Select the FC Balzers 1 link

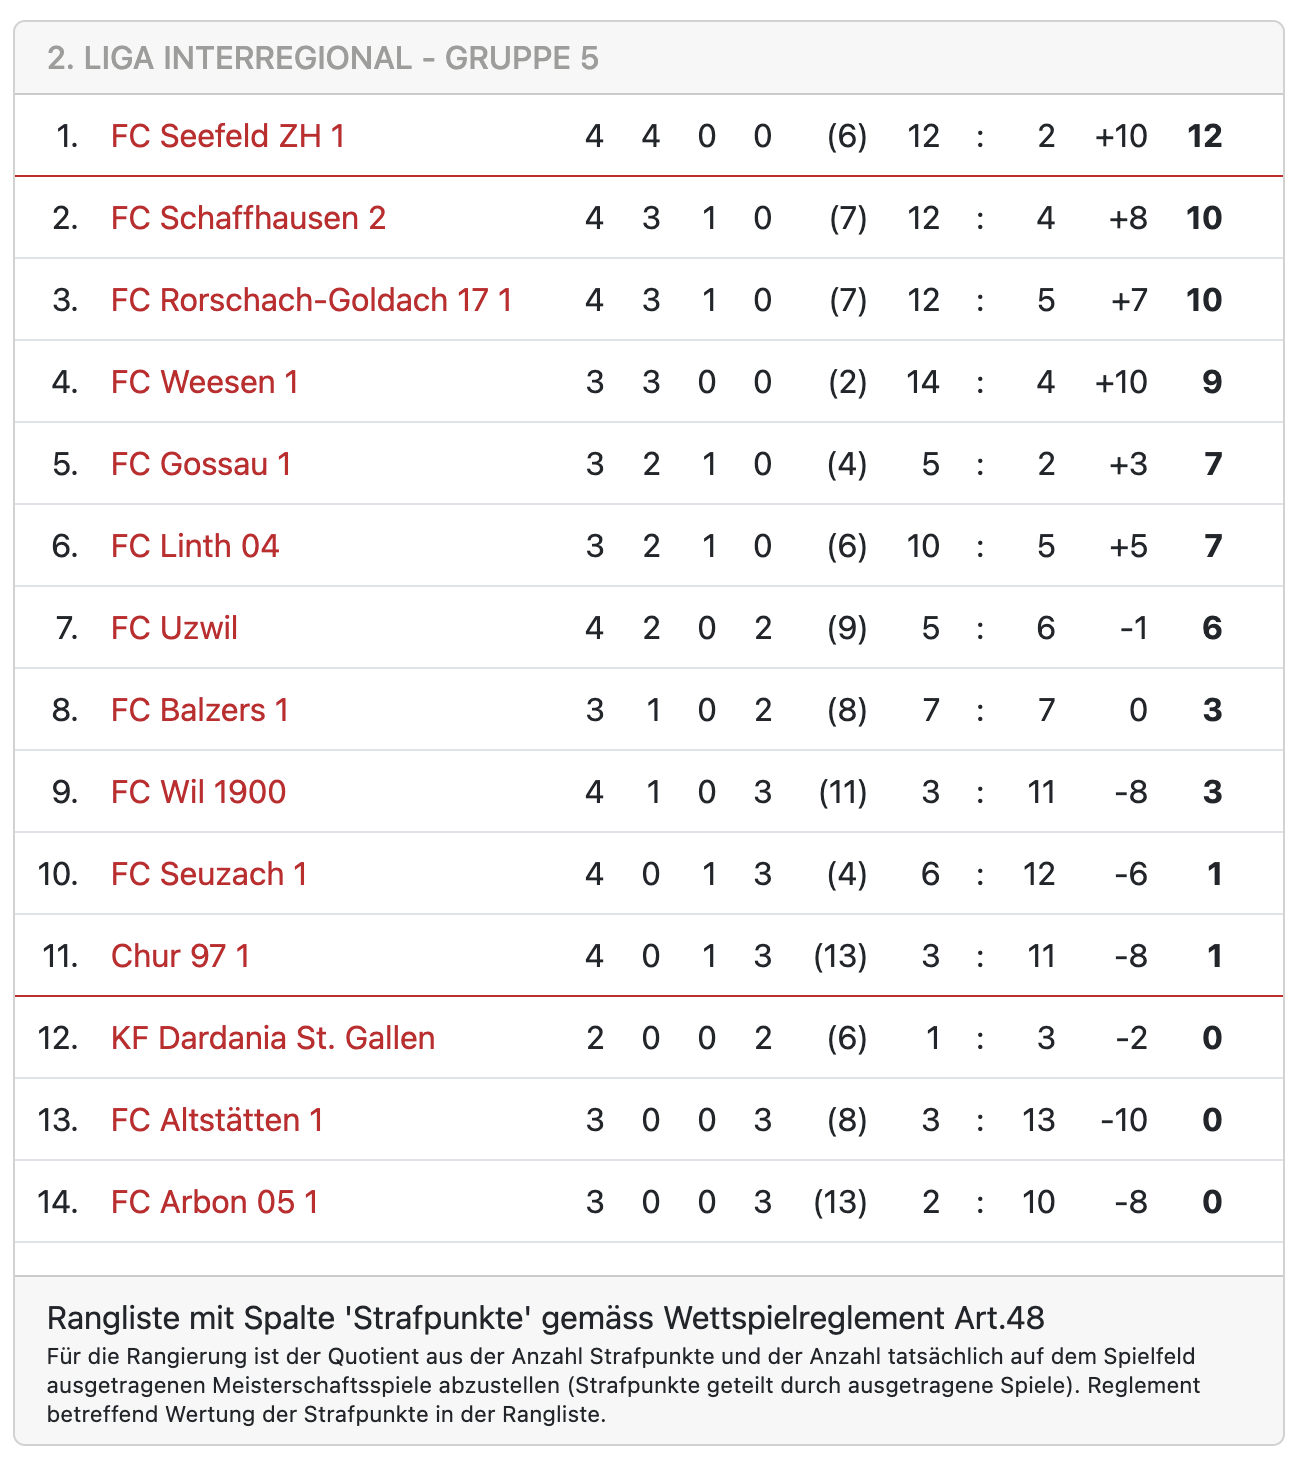(x=200, y=710)
